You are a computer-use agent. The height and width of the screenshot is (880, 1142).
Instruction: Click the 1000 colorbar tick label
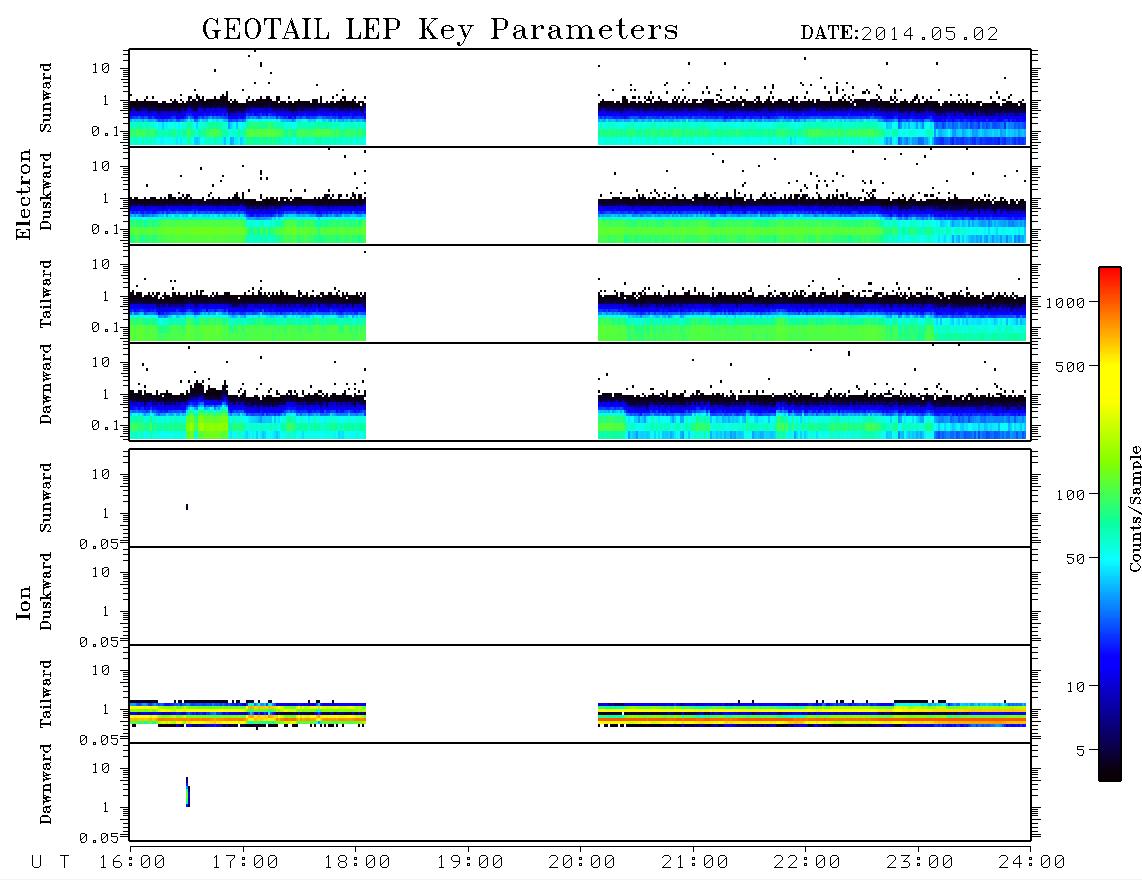1065,303
